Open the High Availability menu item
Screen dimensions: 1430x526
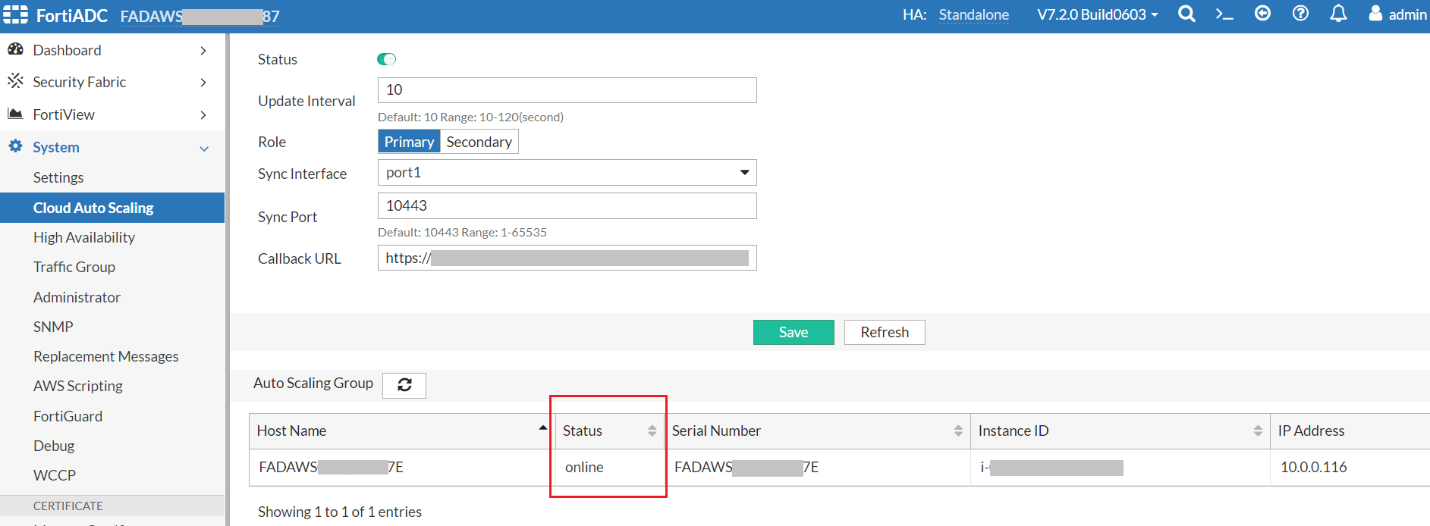click(x=84, y=237)
